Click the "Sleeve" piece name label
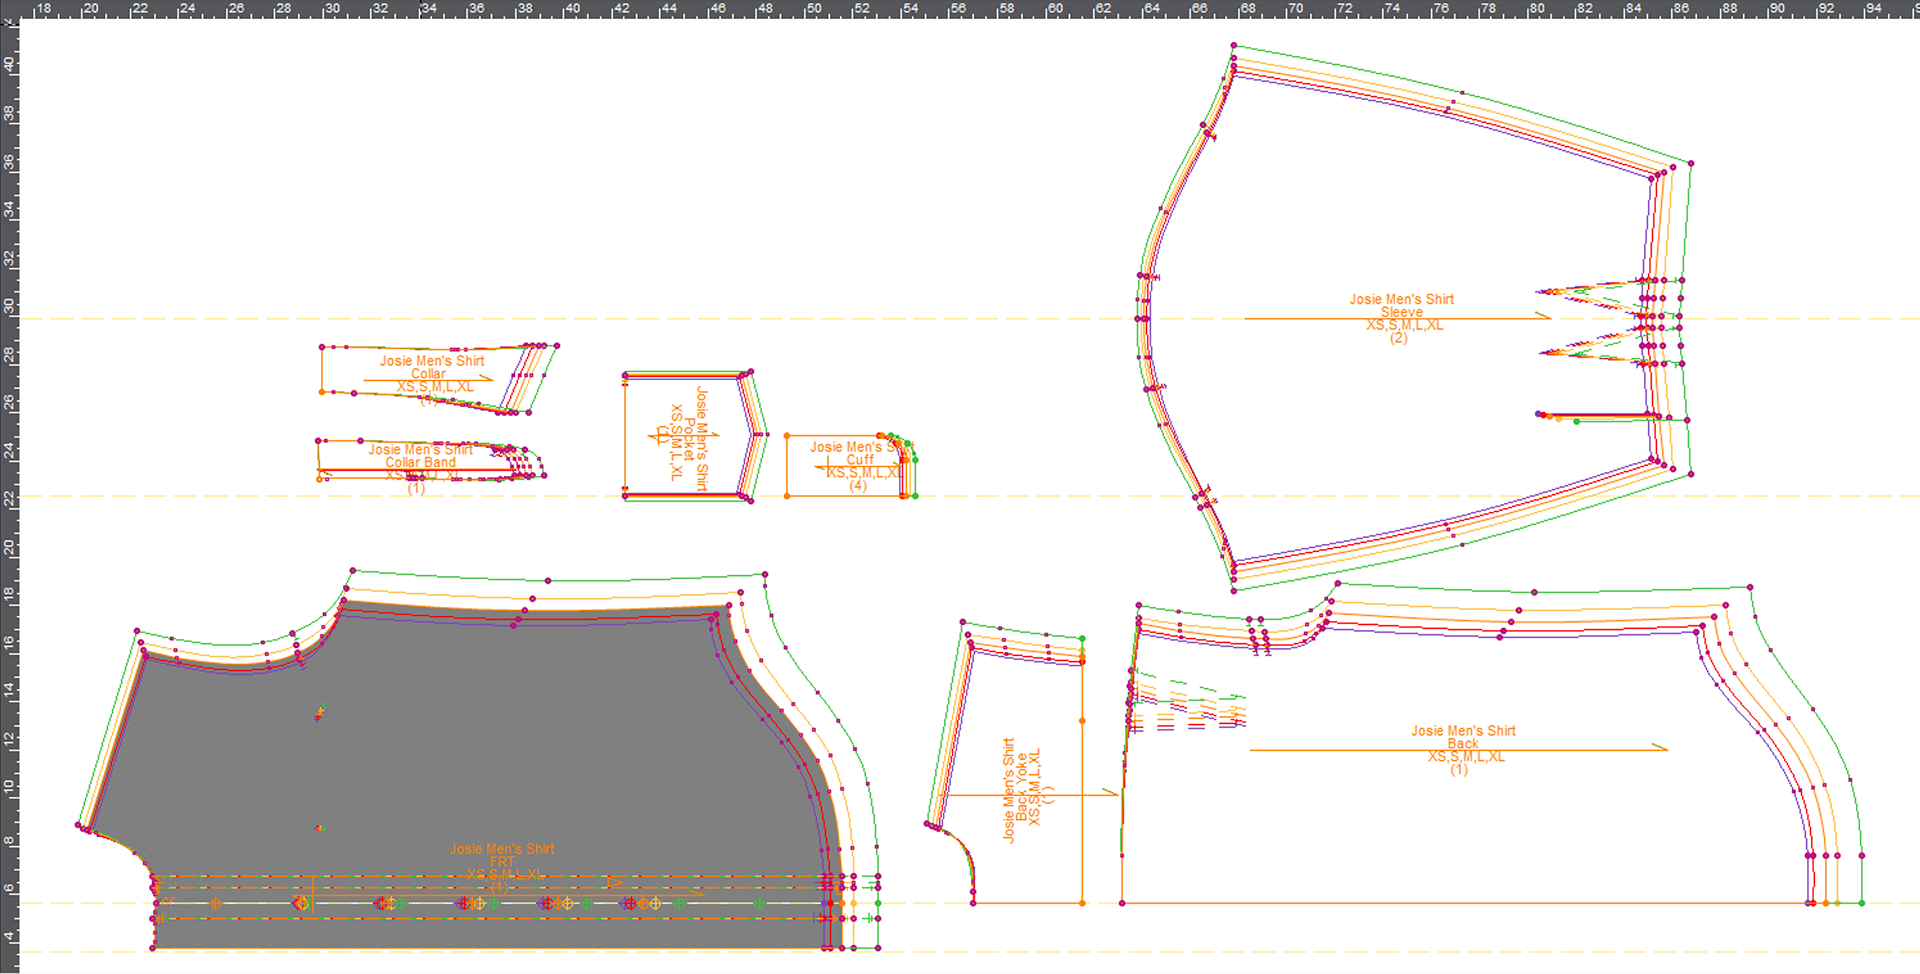 pyautogui.click(x=1401, y=312)
